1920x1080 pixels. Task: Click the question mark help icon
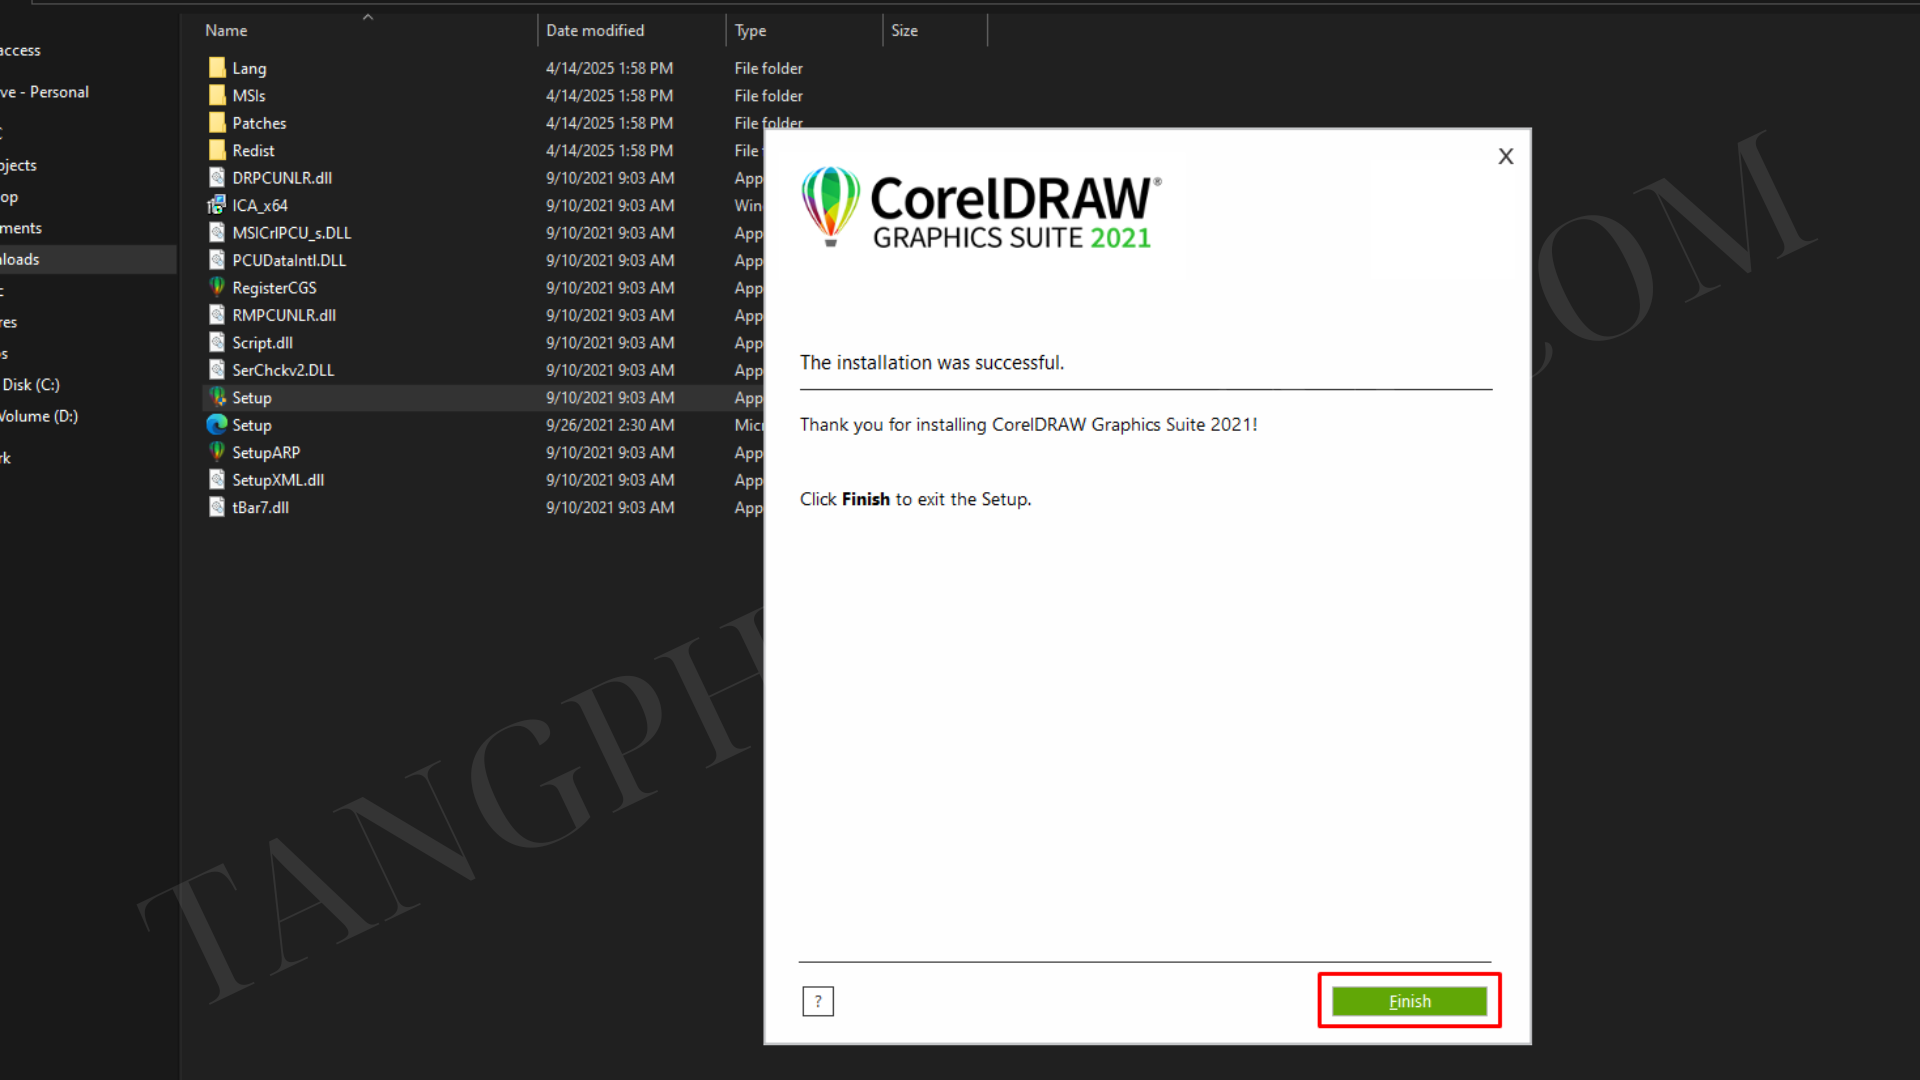click(x=817, y=1001)
